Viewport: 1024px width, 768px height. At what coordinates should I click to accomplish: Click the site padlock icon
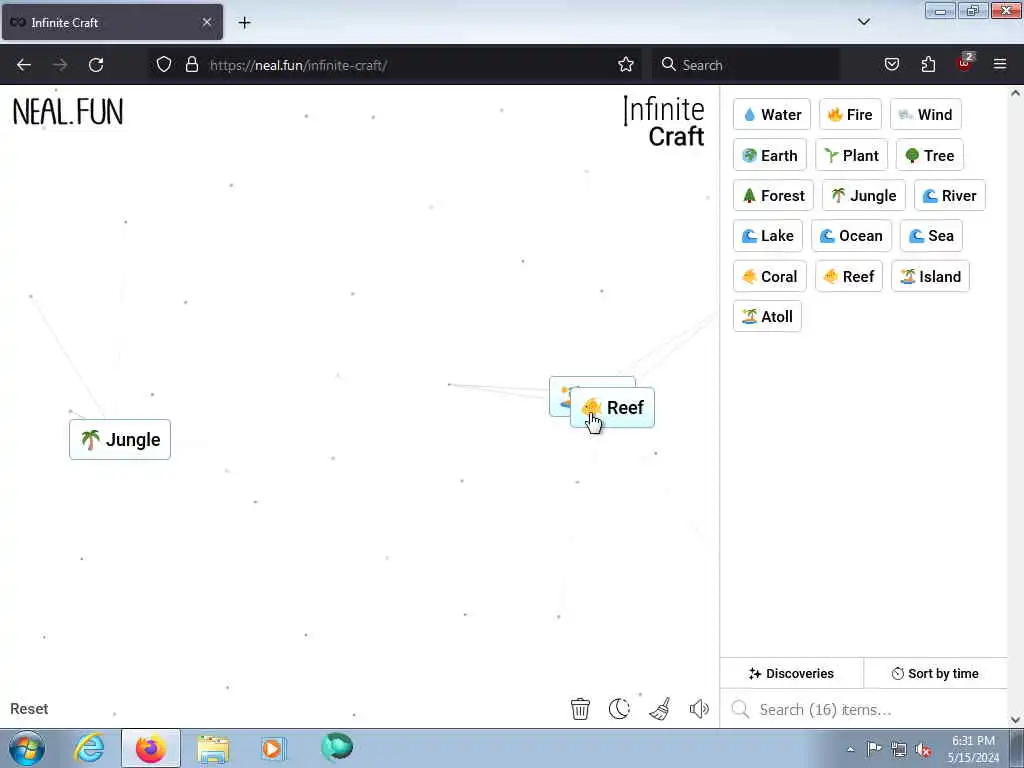coord(191,64)
